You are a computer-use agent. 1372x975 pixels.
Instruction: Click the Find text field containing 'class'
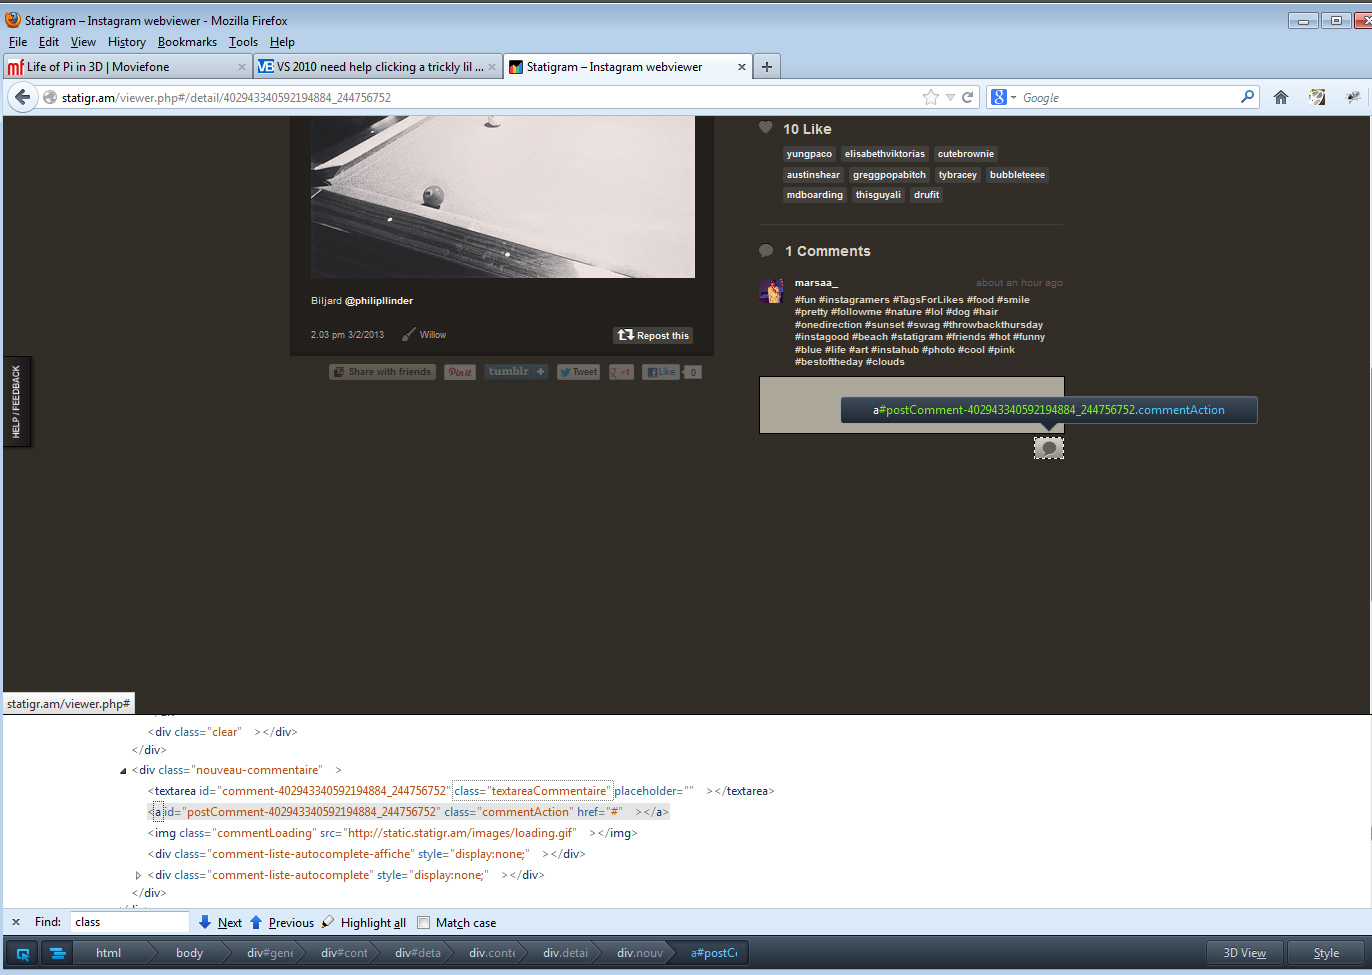(129, 922)
